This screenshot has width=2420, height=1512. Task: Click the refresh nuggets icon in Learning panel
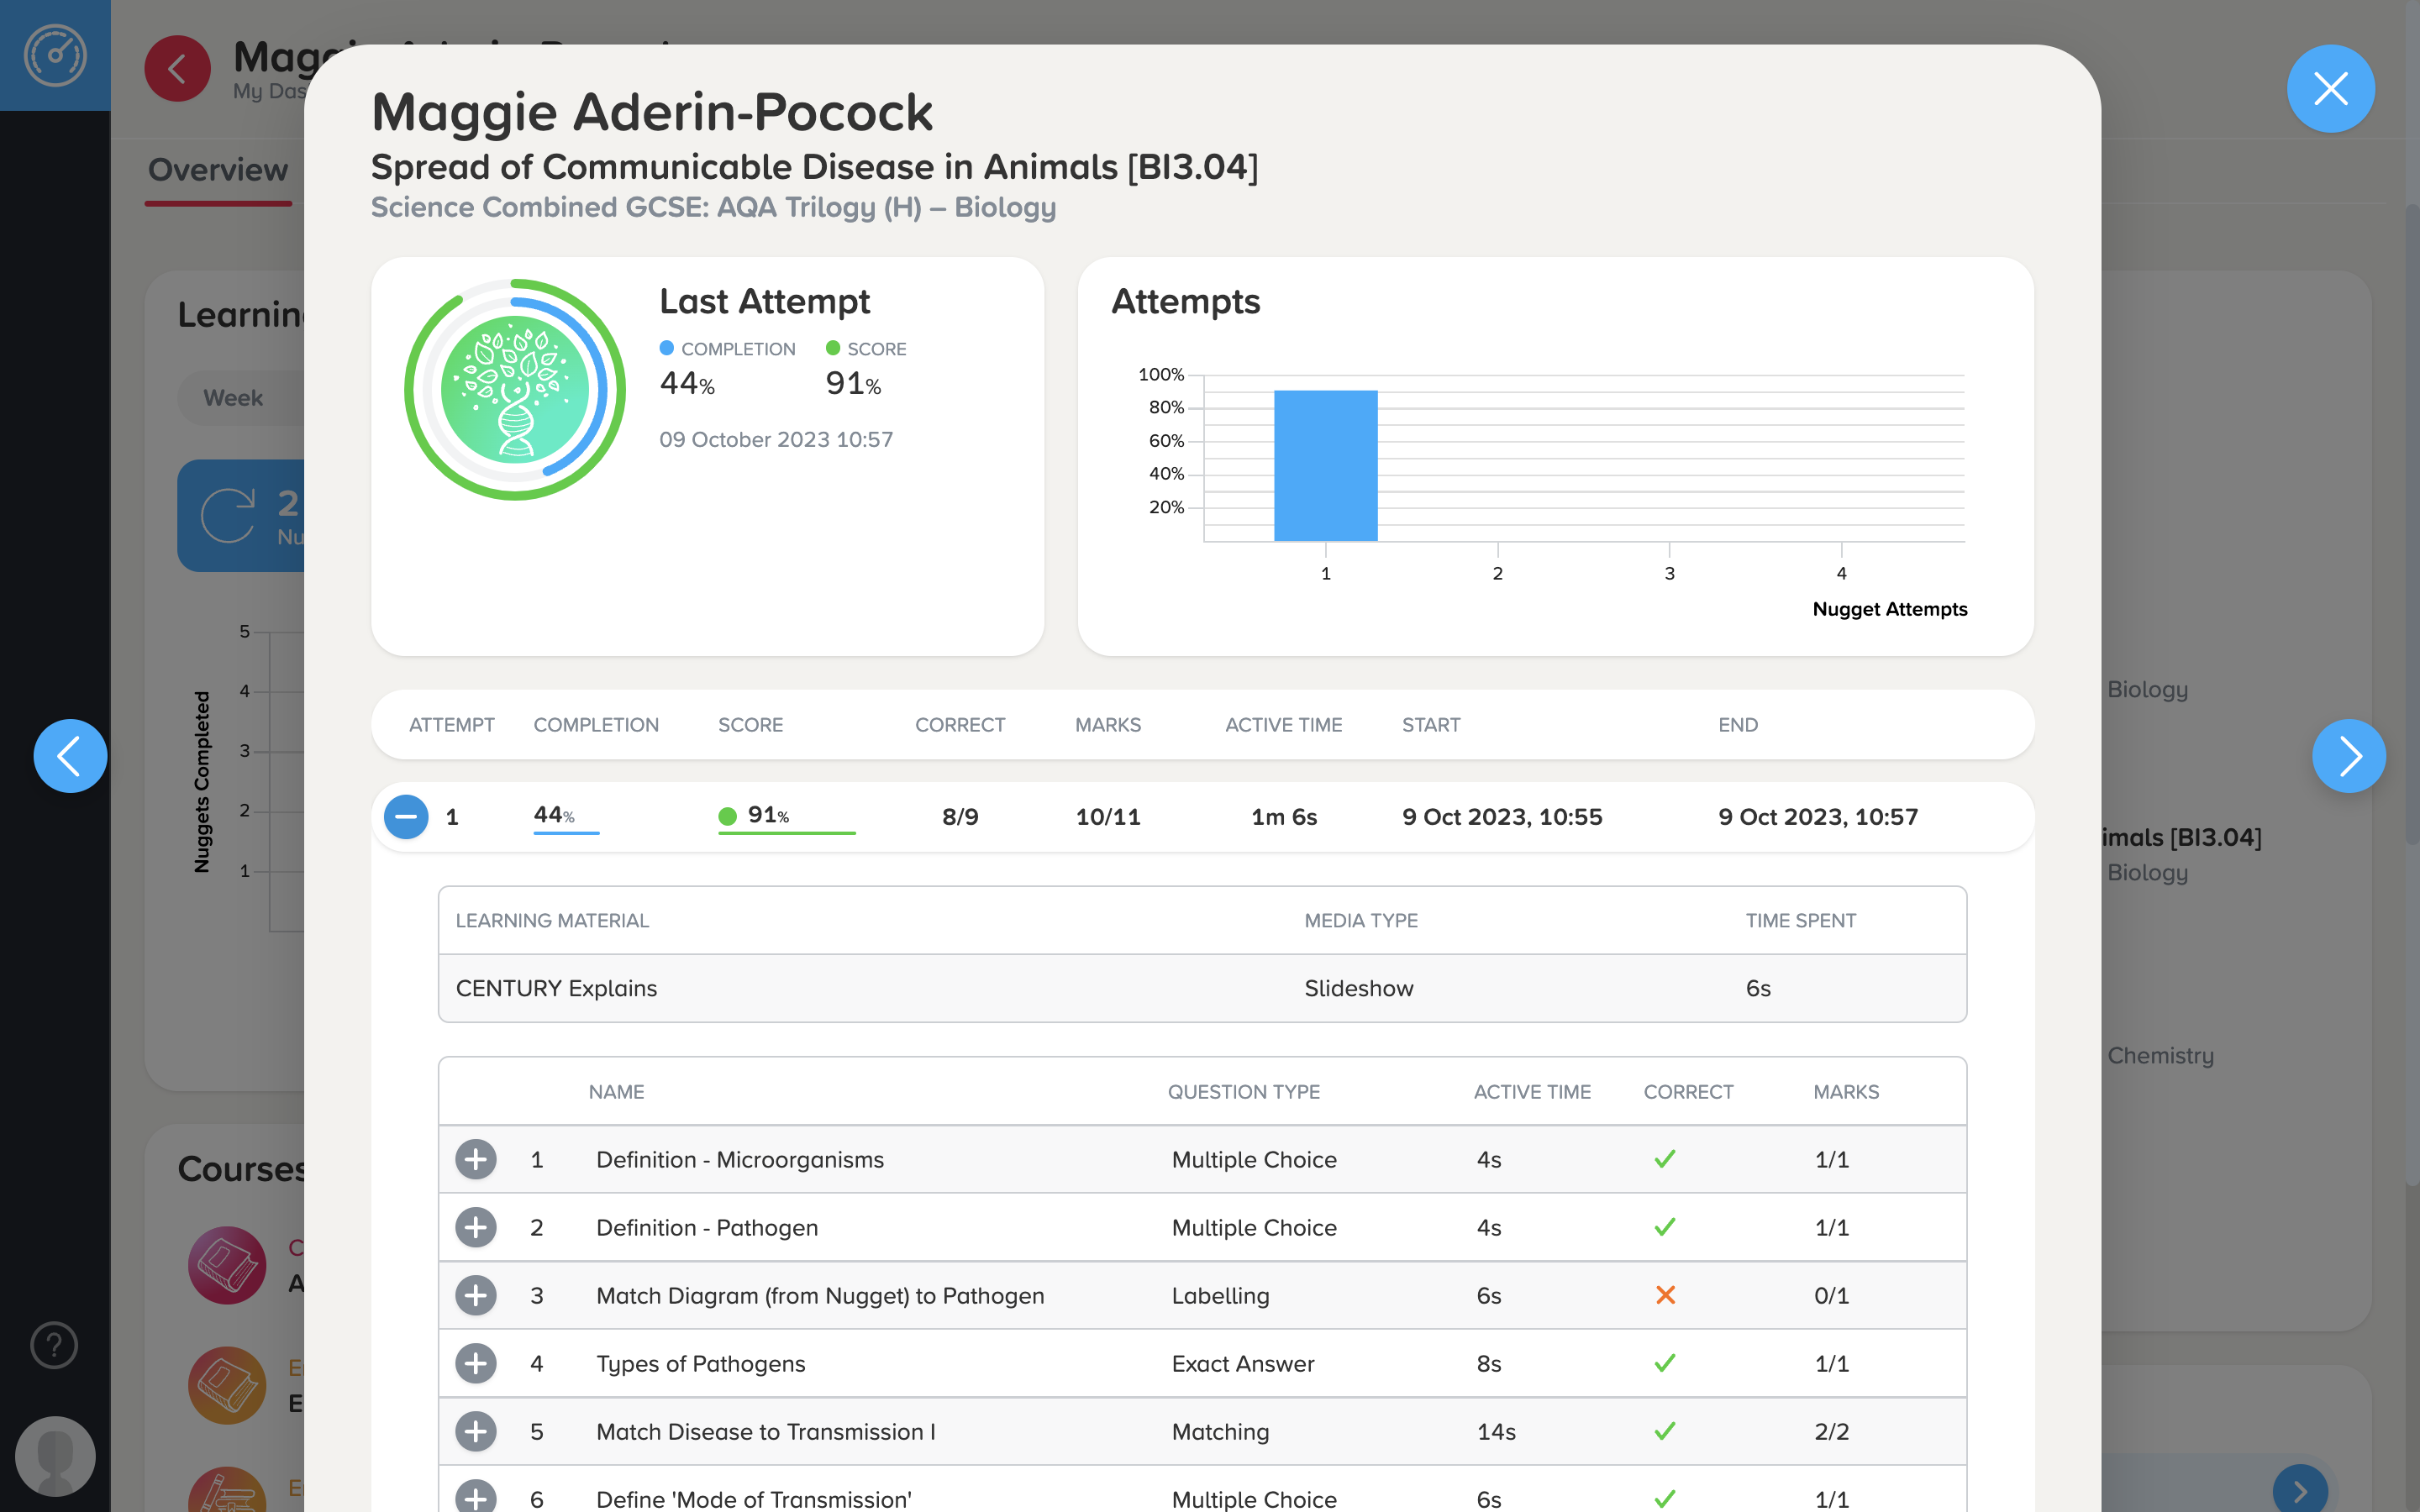(x=228, y=516)
